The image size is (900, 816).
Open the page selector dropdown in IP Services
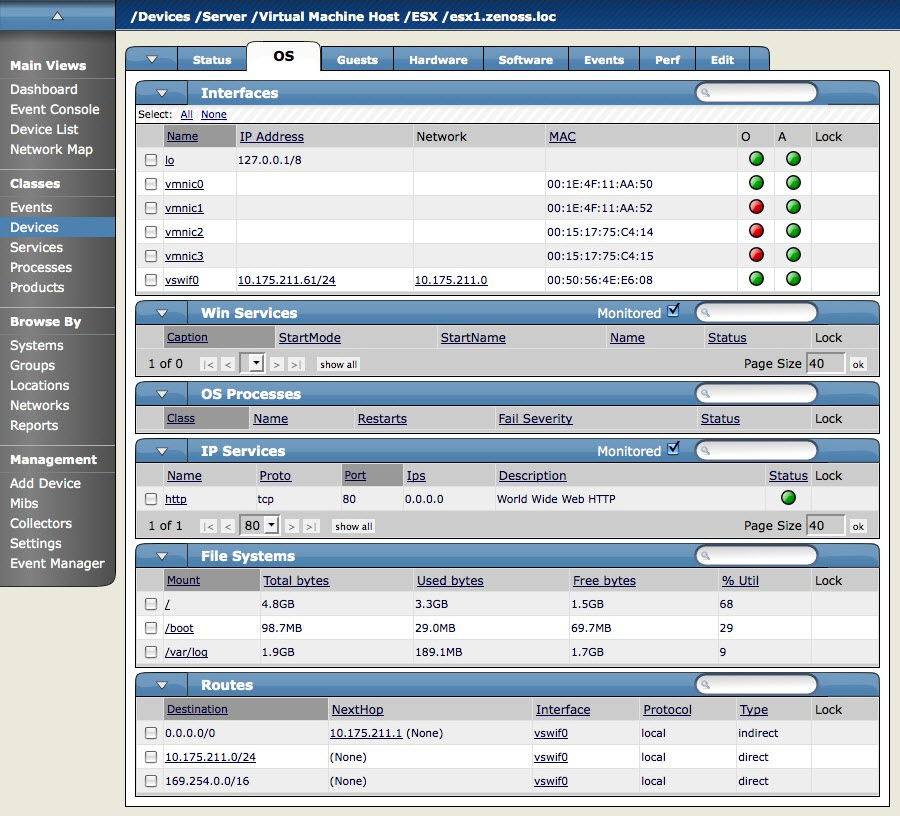click(x=271, y=526)
